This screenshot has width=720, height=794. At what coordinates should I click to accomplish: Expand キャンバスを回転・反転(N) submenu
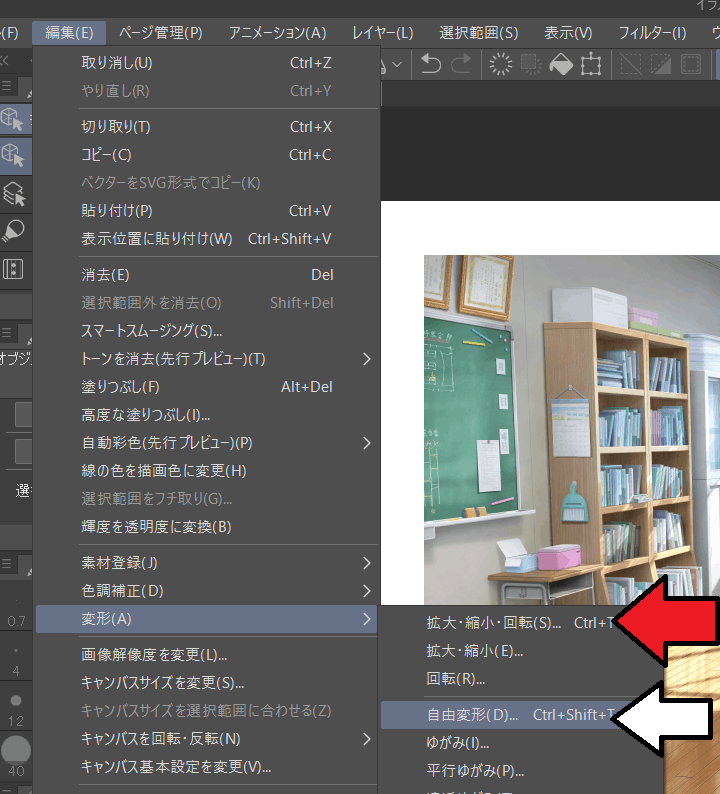coord(207,739)
